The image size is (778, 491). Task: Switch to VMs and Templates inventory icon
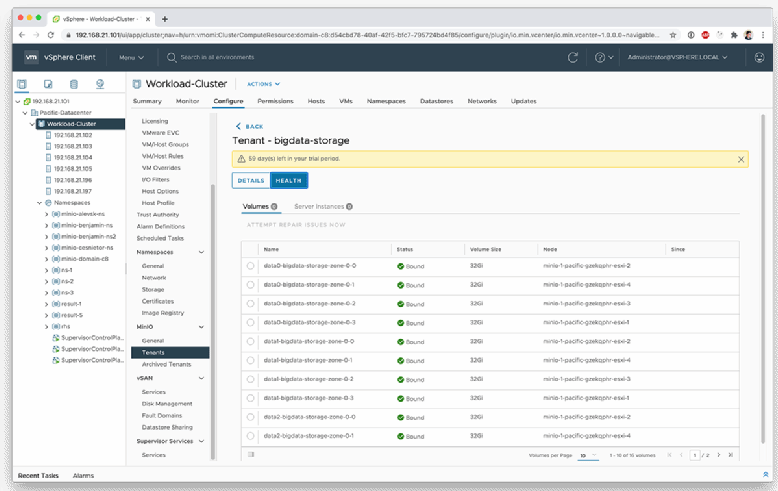pyautogui.click(x=48, y=84)
